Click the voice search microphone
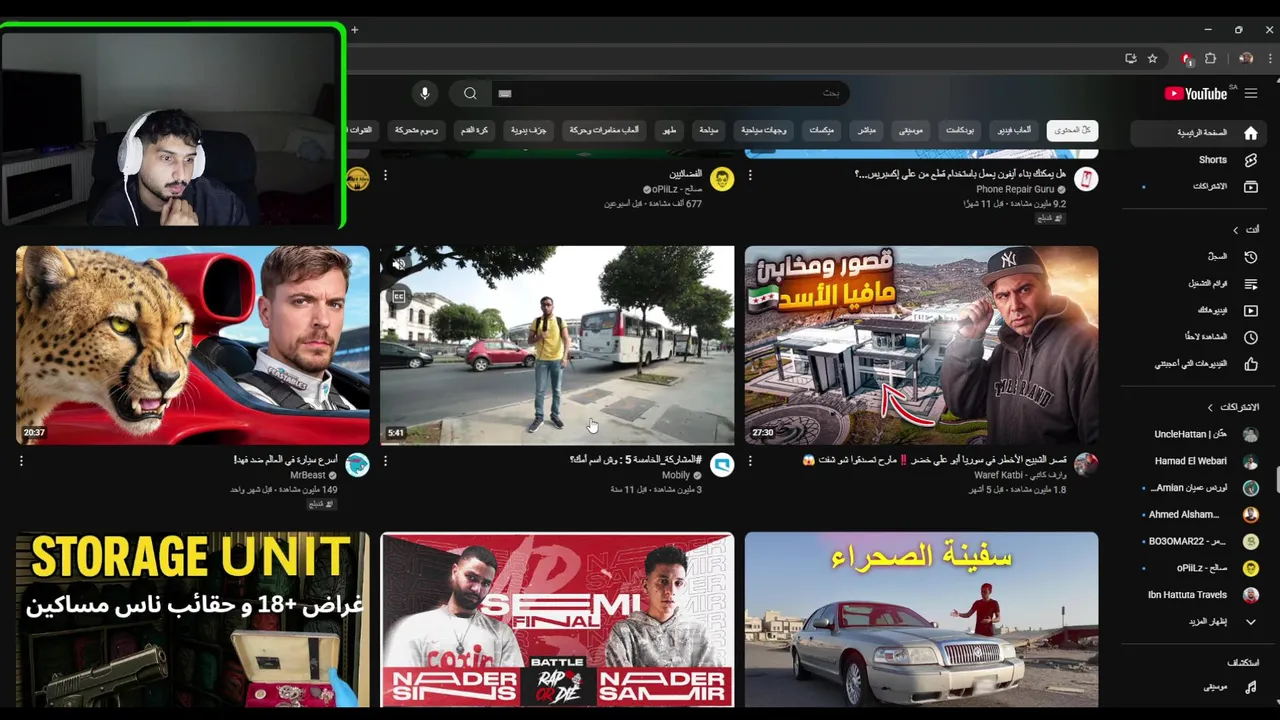Image resolution: width=1280 pixels, height=720 pixels. pyautogui.click(x=425, y=93)
